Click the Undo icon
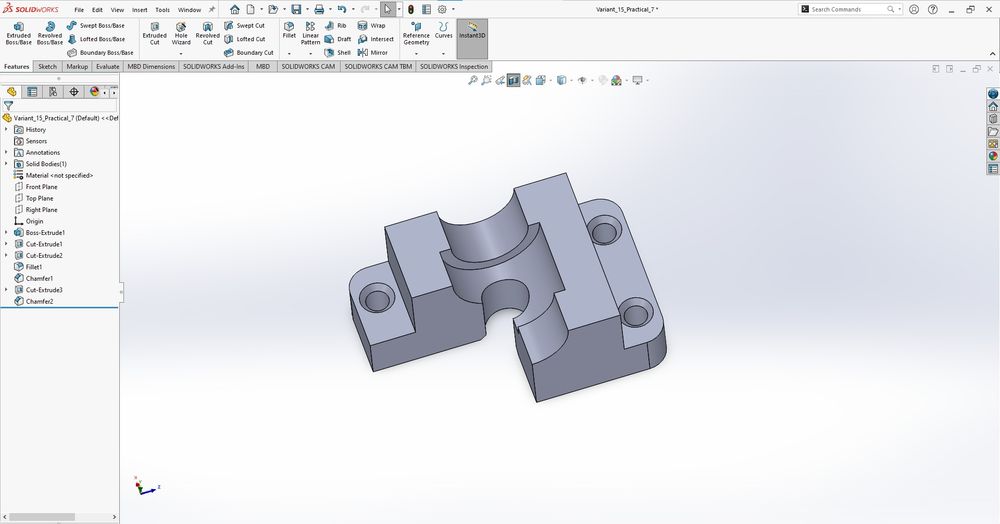Viewport: 1000px width, 524px height. pyautogui.click(x=342, y=10)
